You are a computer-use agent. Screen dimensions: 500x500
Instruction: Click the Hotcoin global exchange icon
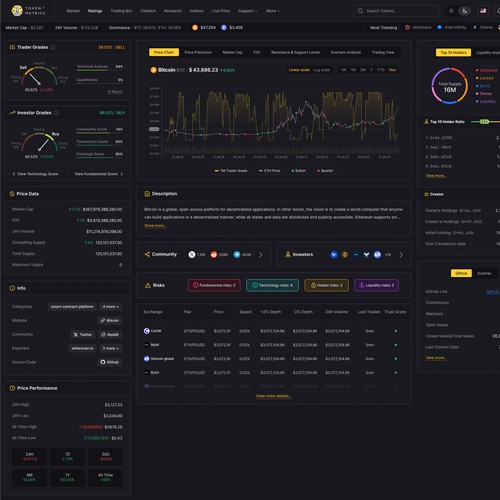point(146,359)
